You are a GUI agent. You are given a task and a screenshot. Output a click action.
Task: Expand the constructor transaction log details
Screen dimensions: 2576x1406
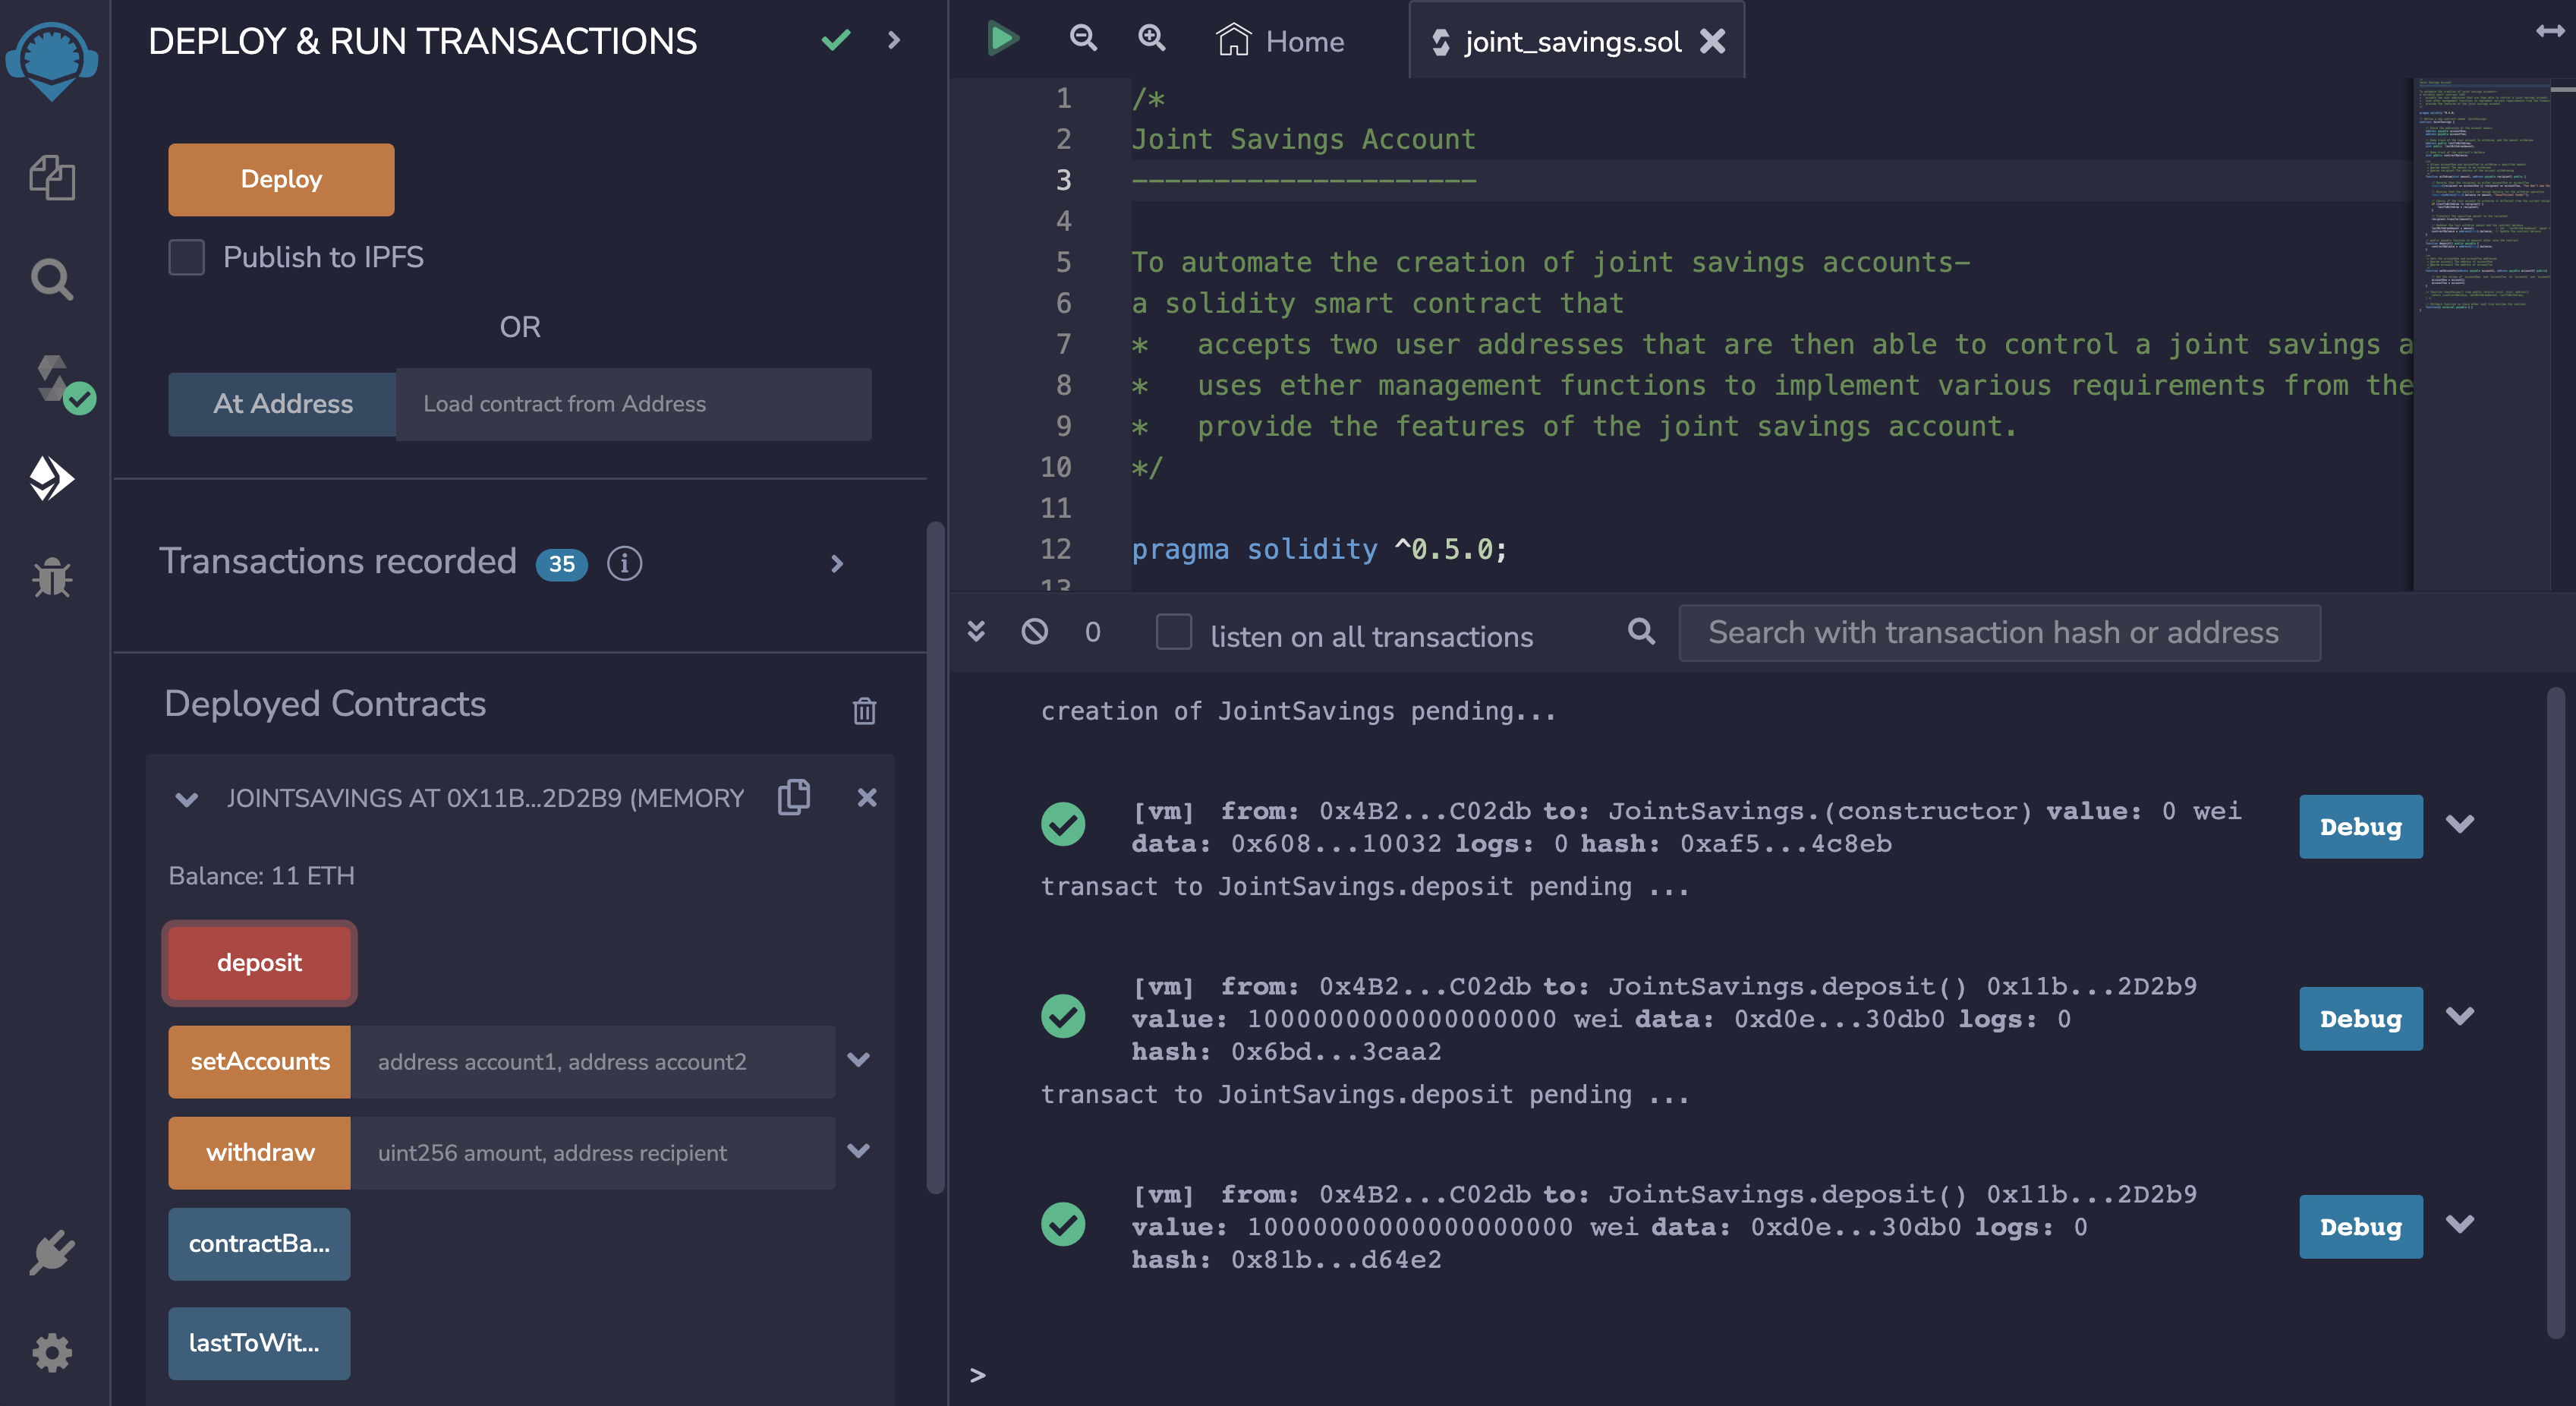2460,824
